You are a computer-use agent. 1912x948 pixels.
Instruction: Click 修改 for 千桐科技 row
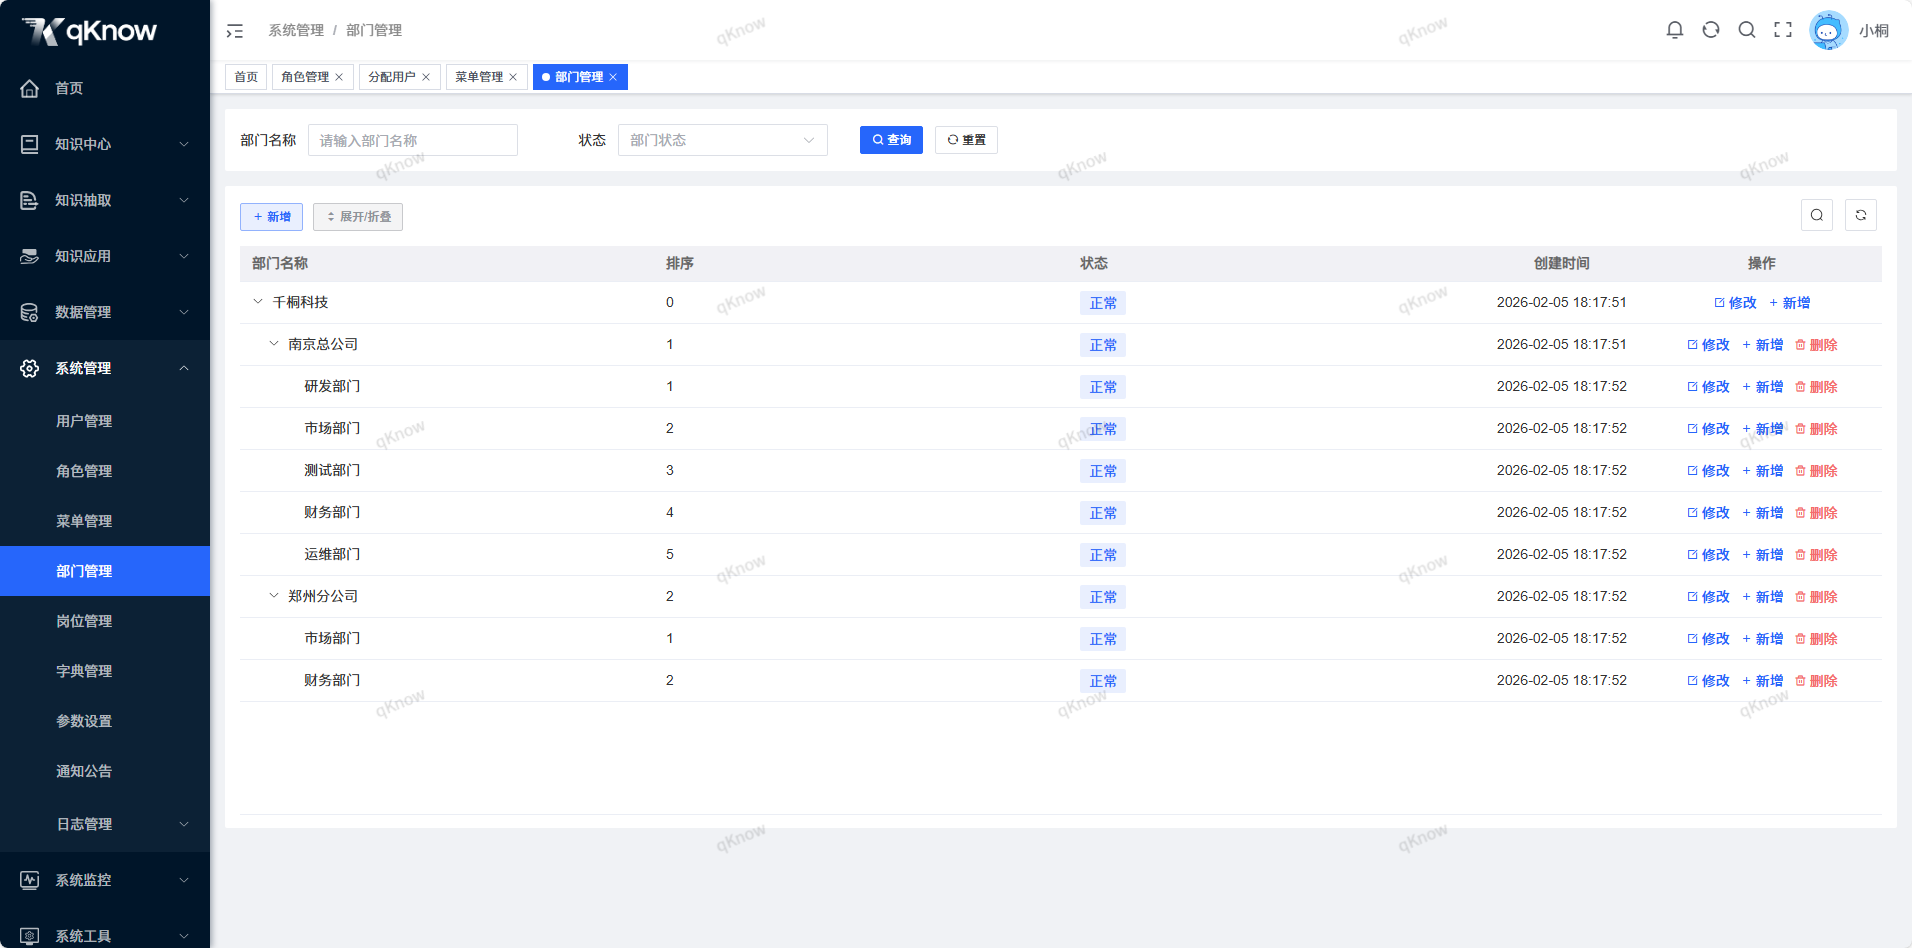point(1735,303)
